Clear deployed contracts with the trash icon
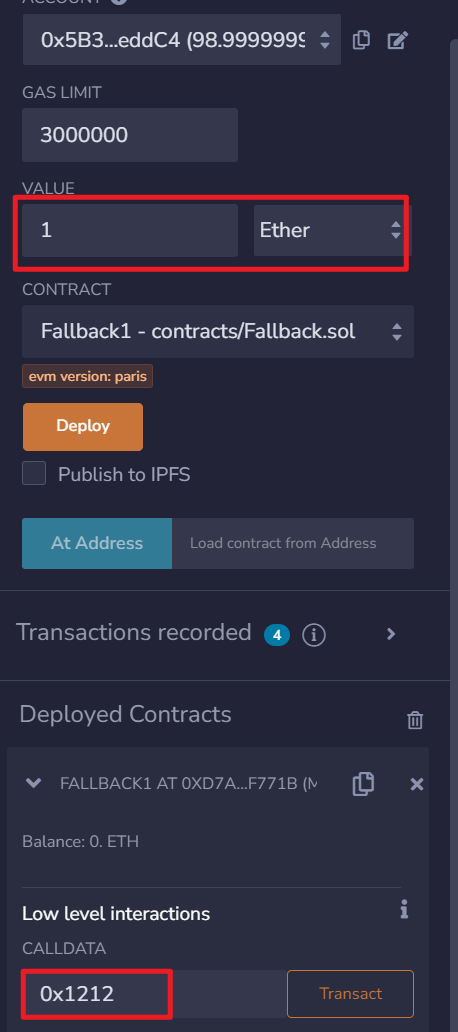The image size is (458, 1032). pos(415,720)
